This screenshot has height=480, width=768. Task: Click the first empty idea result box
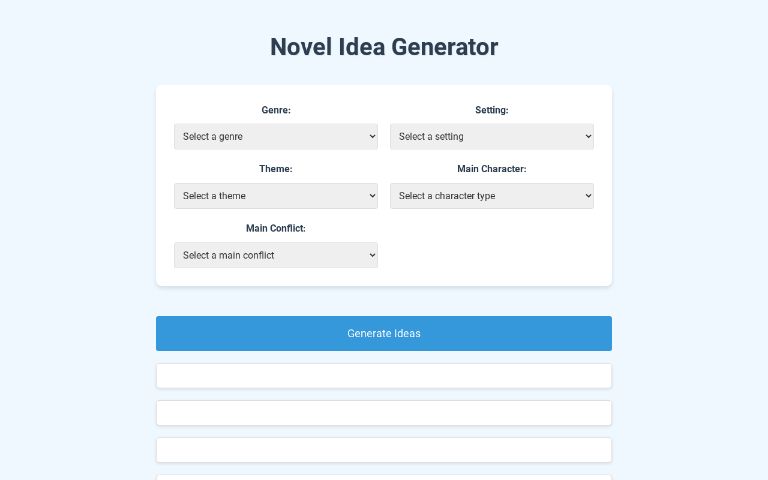click(384, 376)
